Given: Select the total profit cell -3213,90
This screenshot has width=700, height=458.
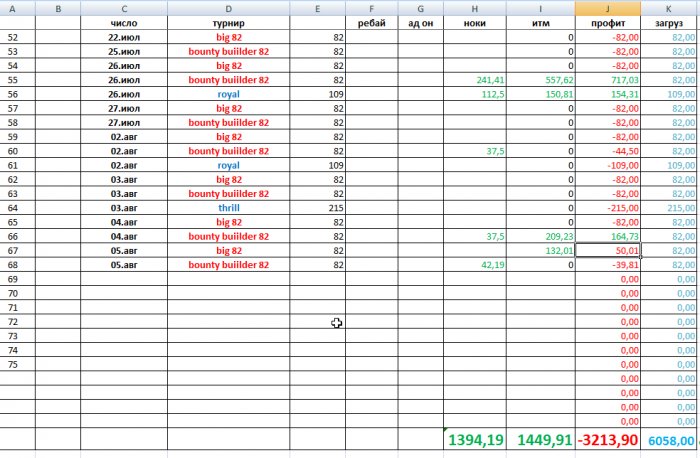Looking at the screenshot, I should click(608, 439).
